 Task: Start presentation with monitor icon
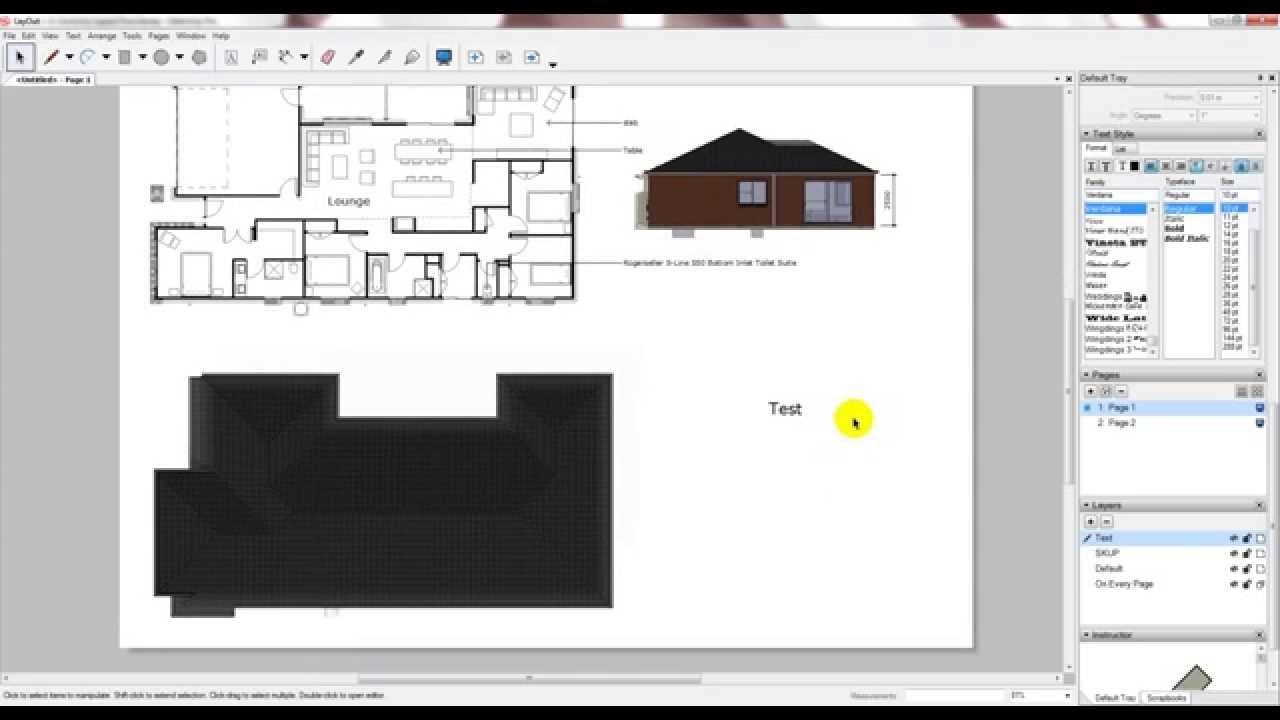click(444, 57)
